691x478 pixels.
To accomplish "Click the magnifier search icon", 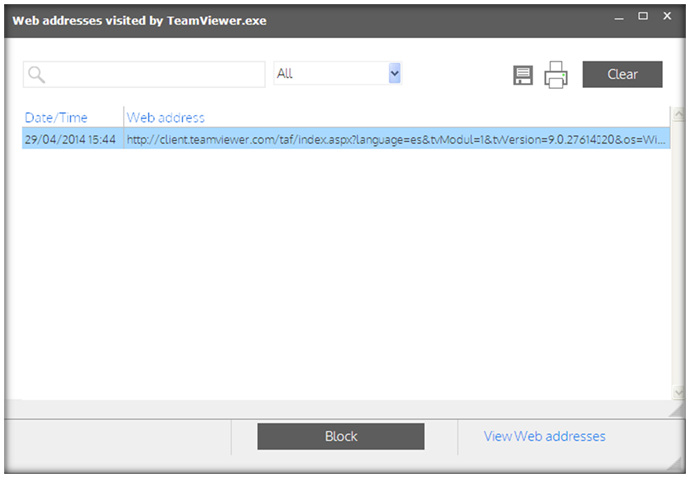I will click(36, 74).
